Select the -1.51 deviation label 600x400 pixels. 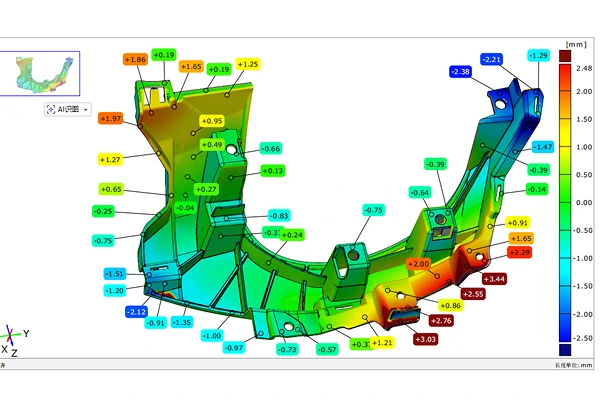(x=115, y=274)
